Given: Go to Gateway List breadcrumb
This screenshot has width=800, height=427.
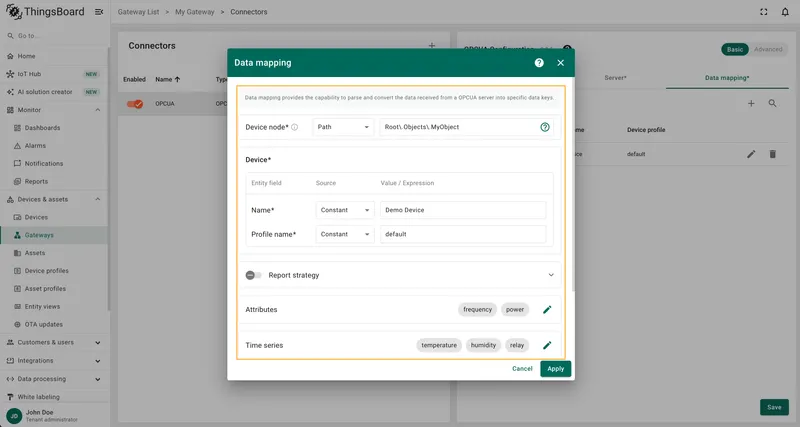Looking at the screenshot, I should [x=138, y=12].
